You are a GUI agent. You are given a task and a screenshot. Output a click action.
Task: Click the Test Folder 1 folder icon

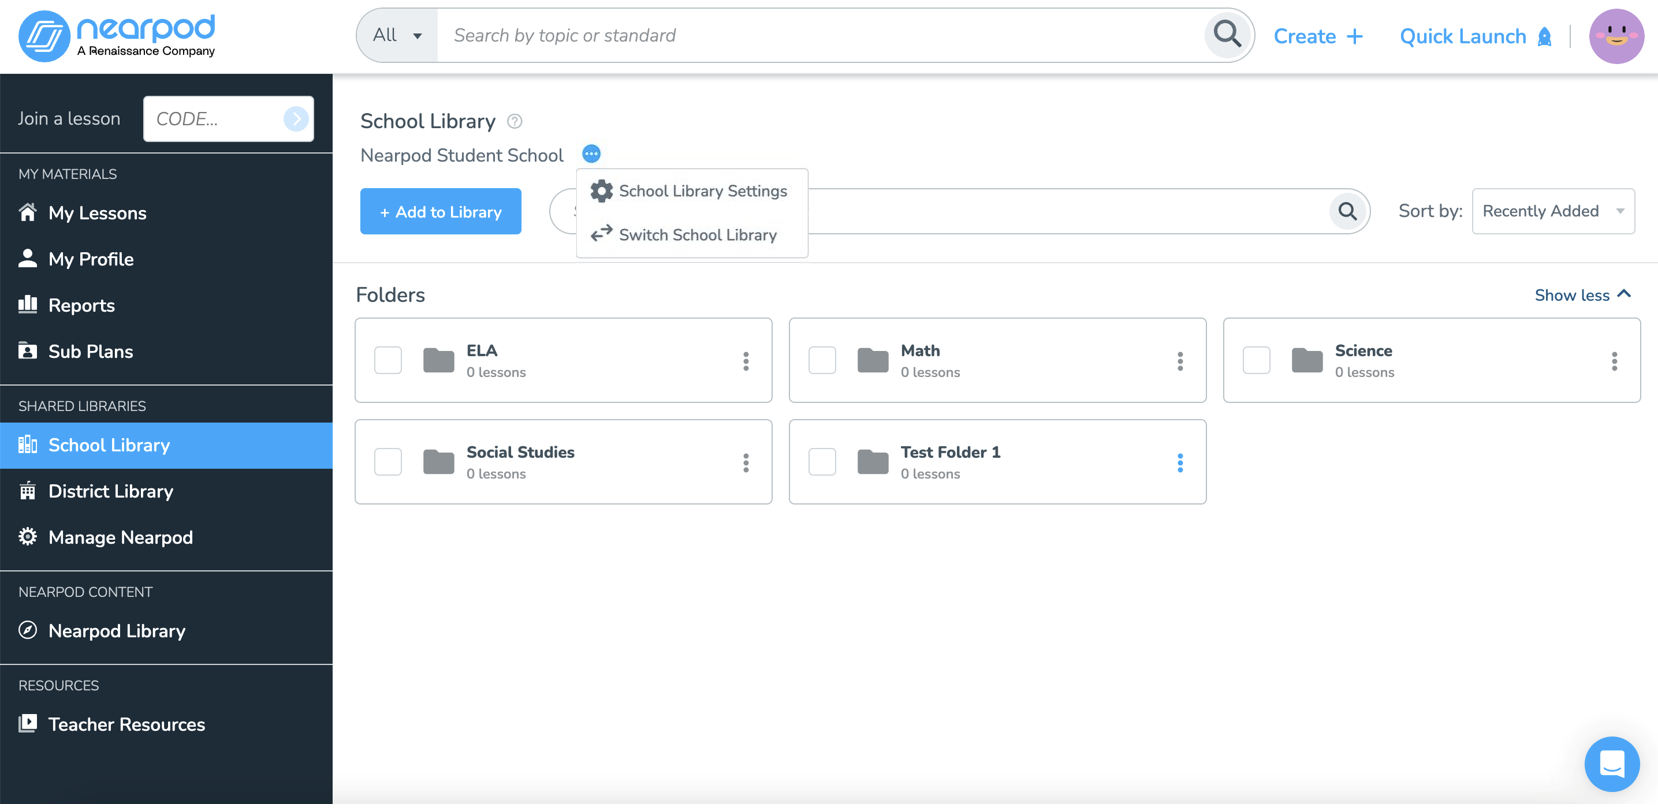click(x=873, y=462)
